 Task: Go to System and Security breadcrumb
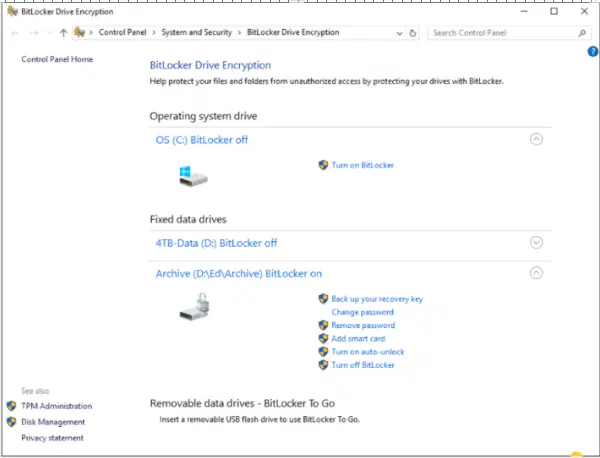(x=197, y=32)
